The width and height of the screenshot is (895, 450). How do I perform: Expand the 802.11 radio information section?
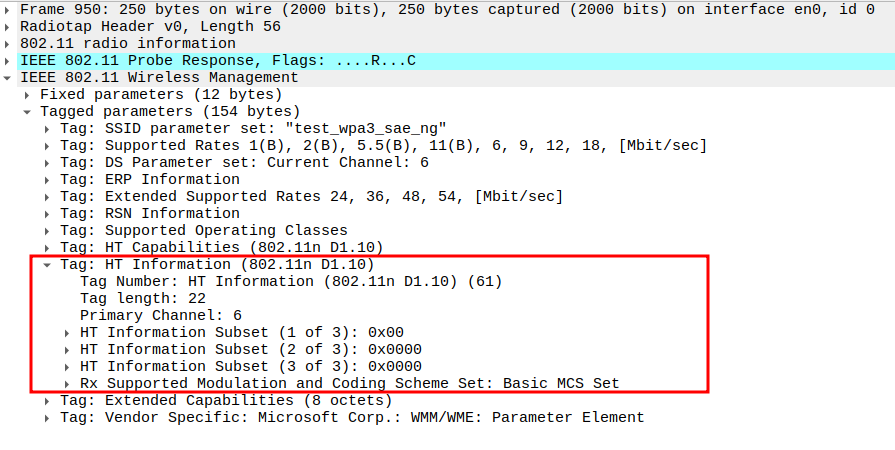click(x=9, y=43)
